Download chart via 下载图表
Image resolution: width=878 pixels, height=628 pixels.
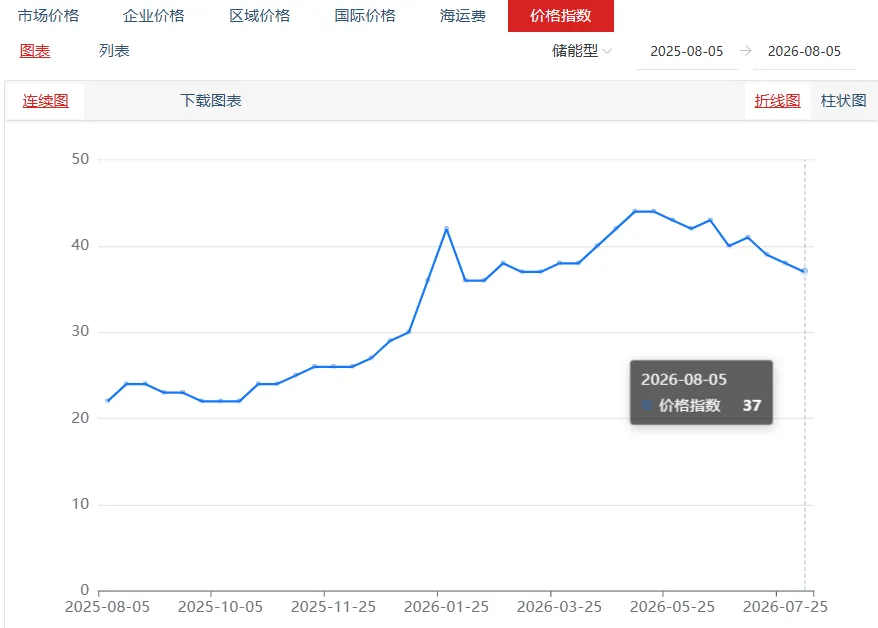tap(211, 101)
